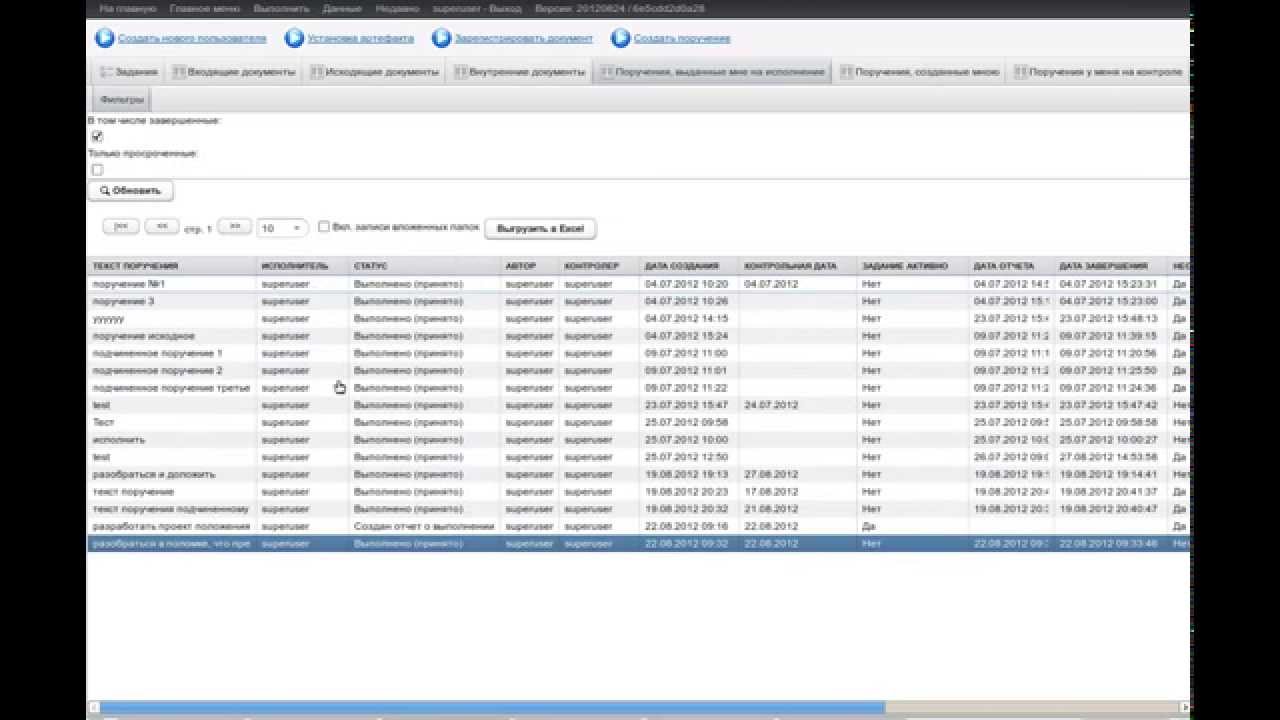This screenshot has width=1280, height=720.
Task: Open the page size dropdown showing 10
Action: [282, 228]
